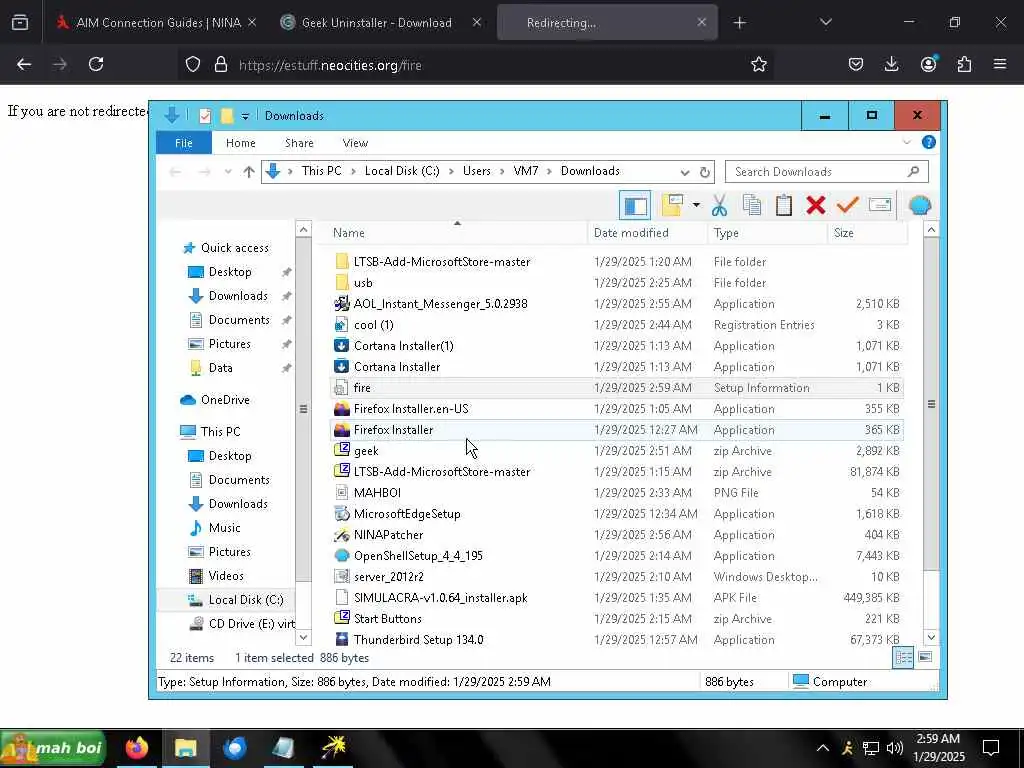
Task: Select MicrosoftEdgeSetup application file
Action: click(407, 514)
